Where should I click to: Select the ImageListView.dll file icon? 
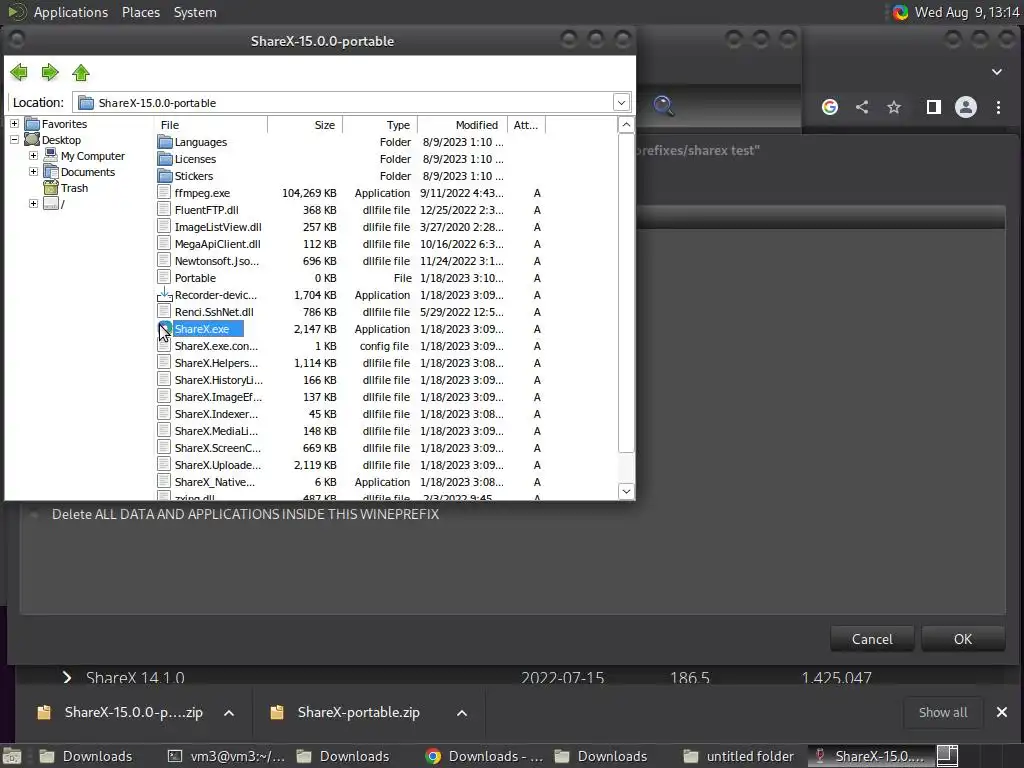[165, 227]
